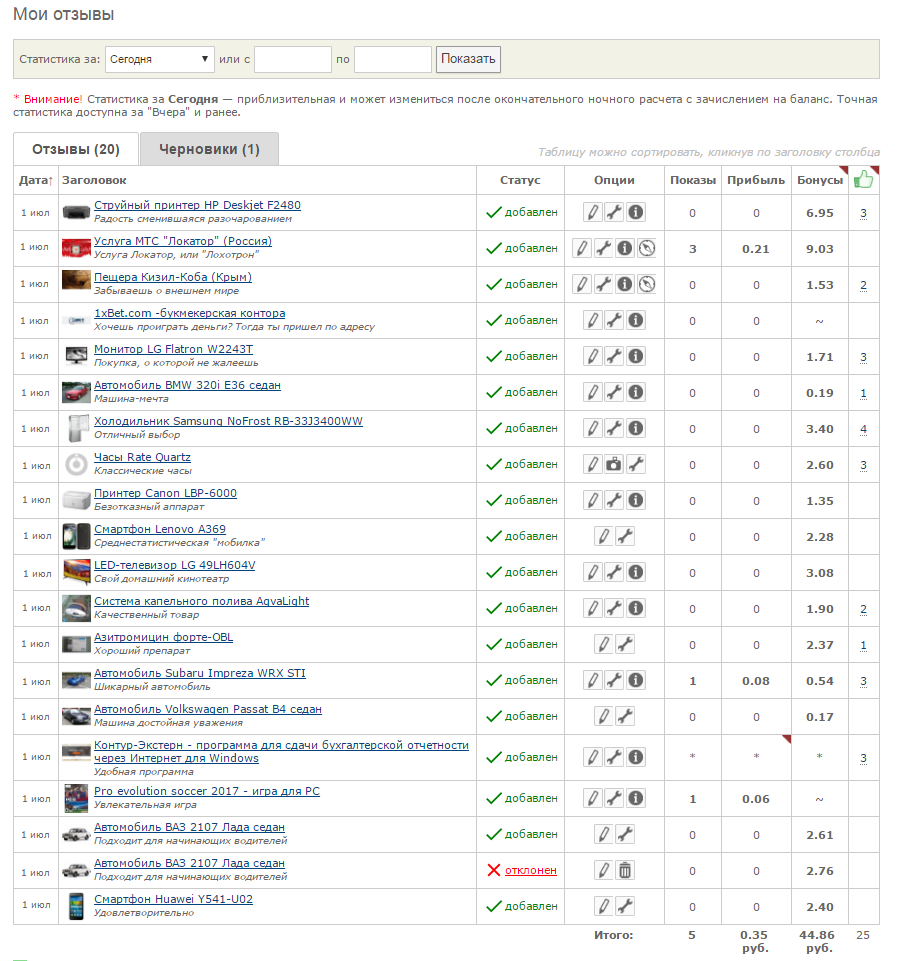View likes count for Контур-Экстерн review
This screenshot has width=908, height=961.
[863, 758]
